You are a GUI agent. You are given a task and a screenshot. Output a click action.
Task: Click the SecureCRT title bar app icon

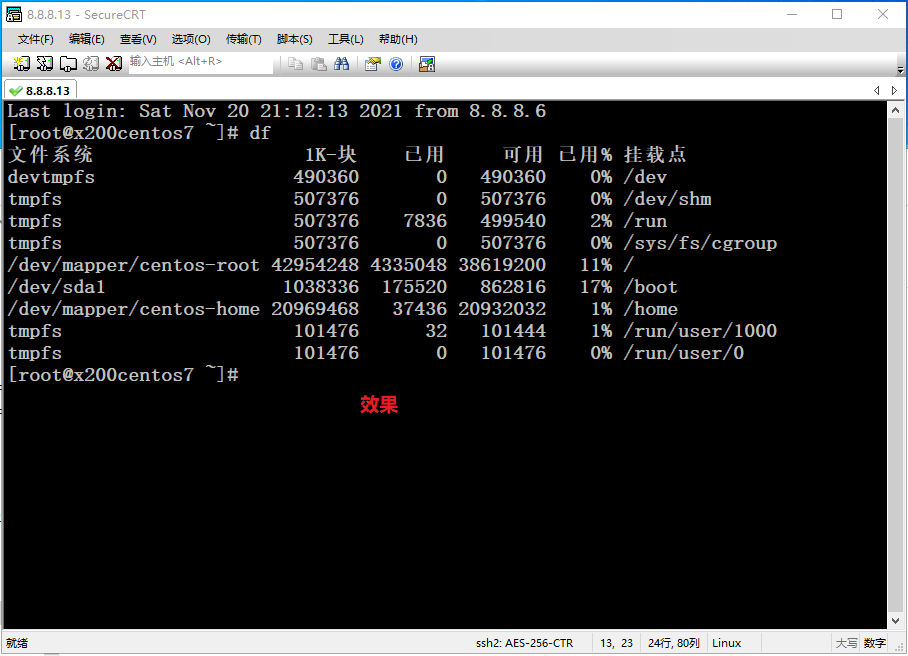[x=13, y=14]
